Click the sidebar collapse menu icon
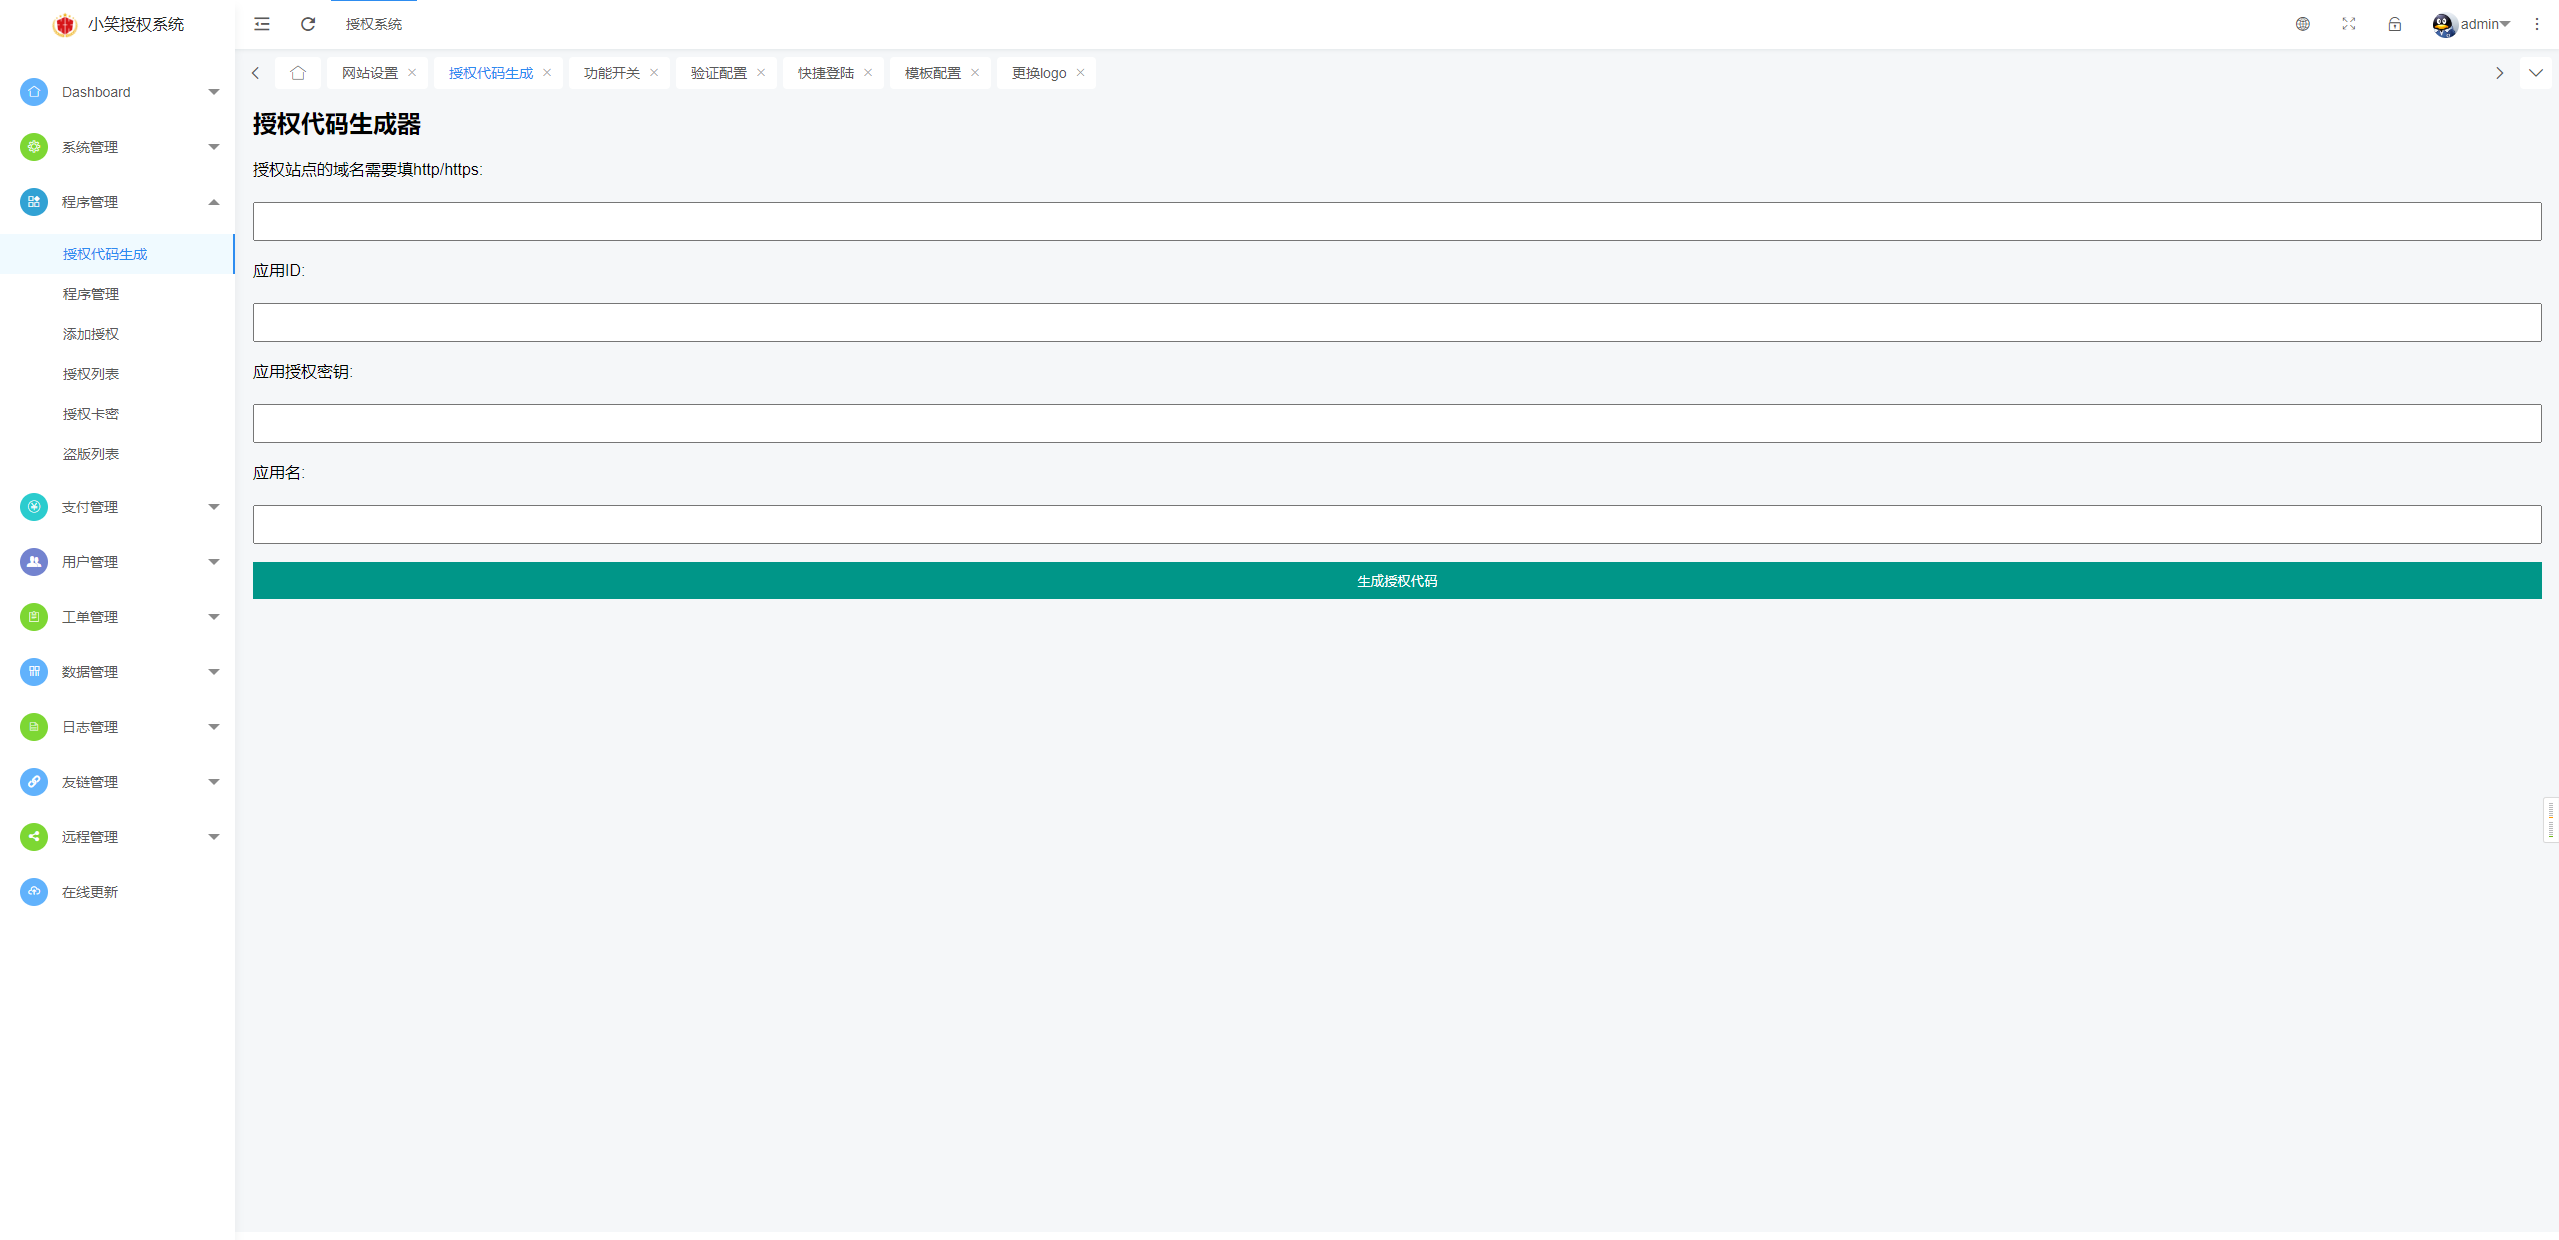2559x1240 pixels. pos(262,24)
